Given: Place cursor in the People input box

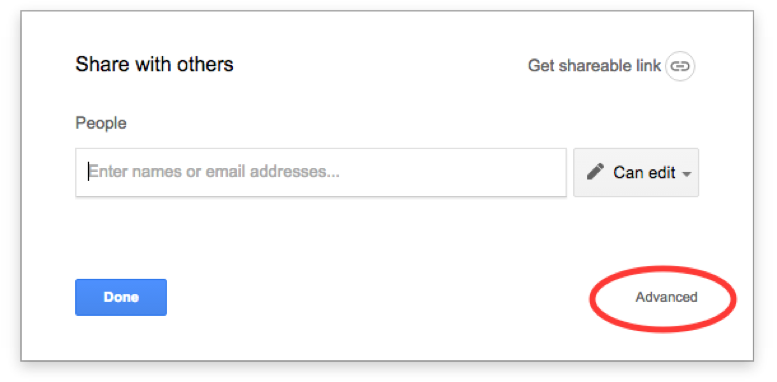Looking at the screenshot, I should click(321, 172).
